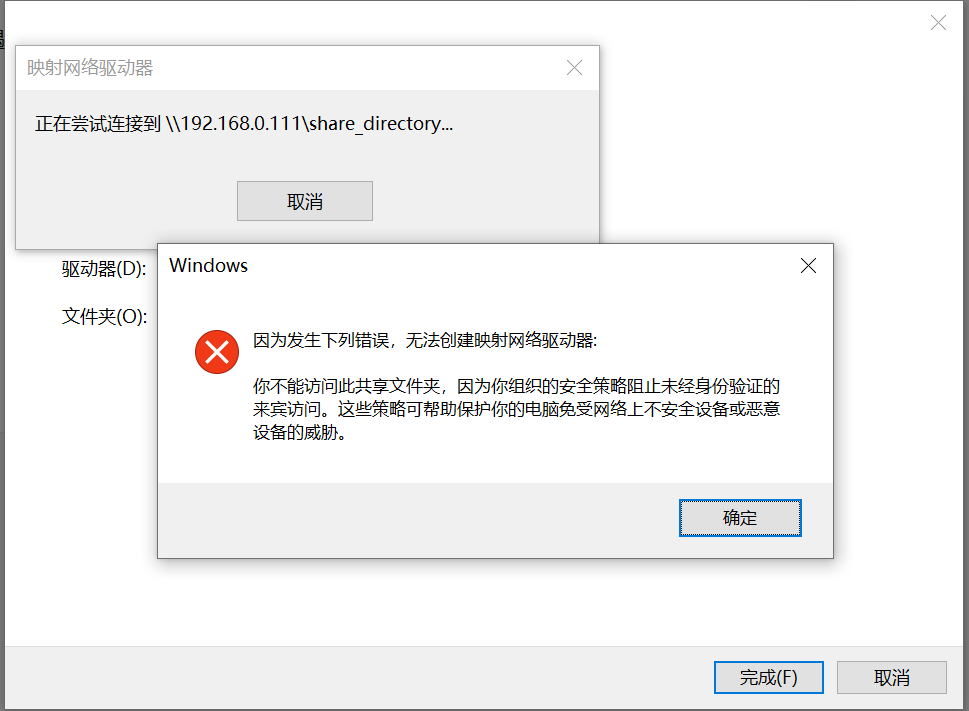This screenshot has width=969, height=711.
Task: Close the Windows error dialog
Action: click(808, 266)
